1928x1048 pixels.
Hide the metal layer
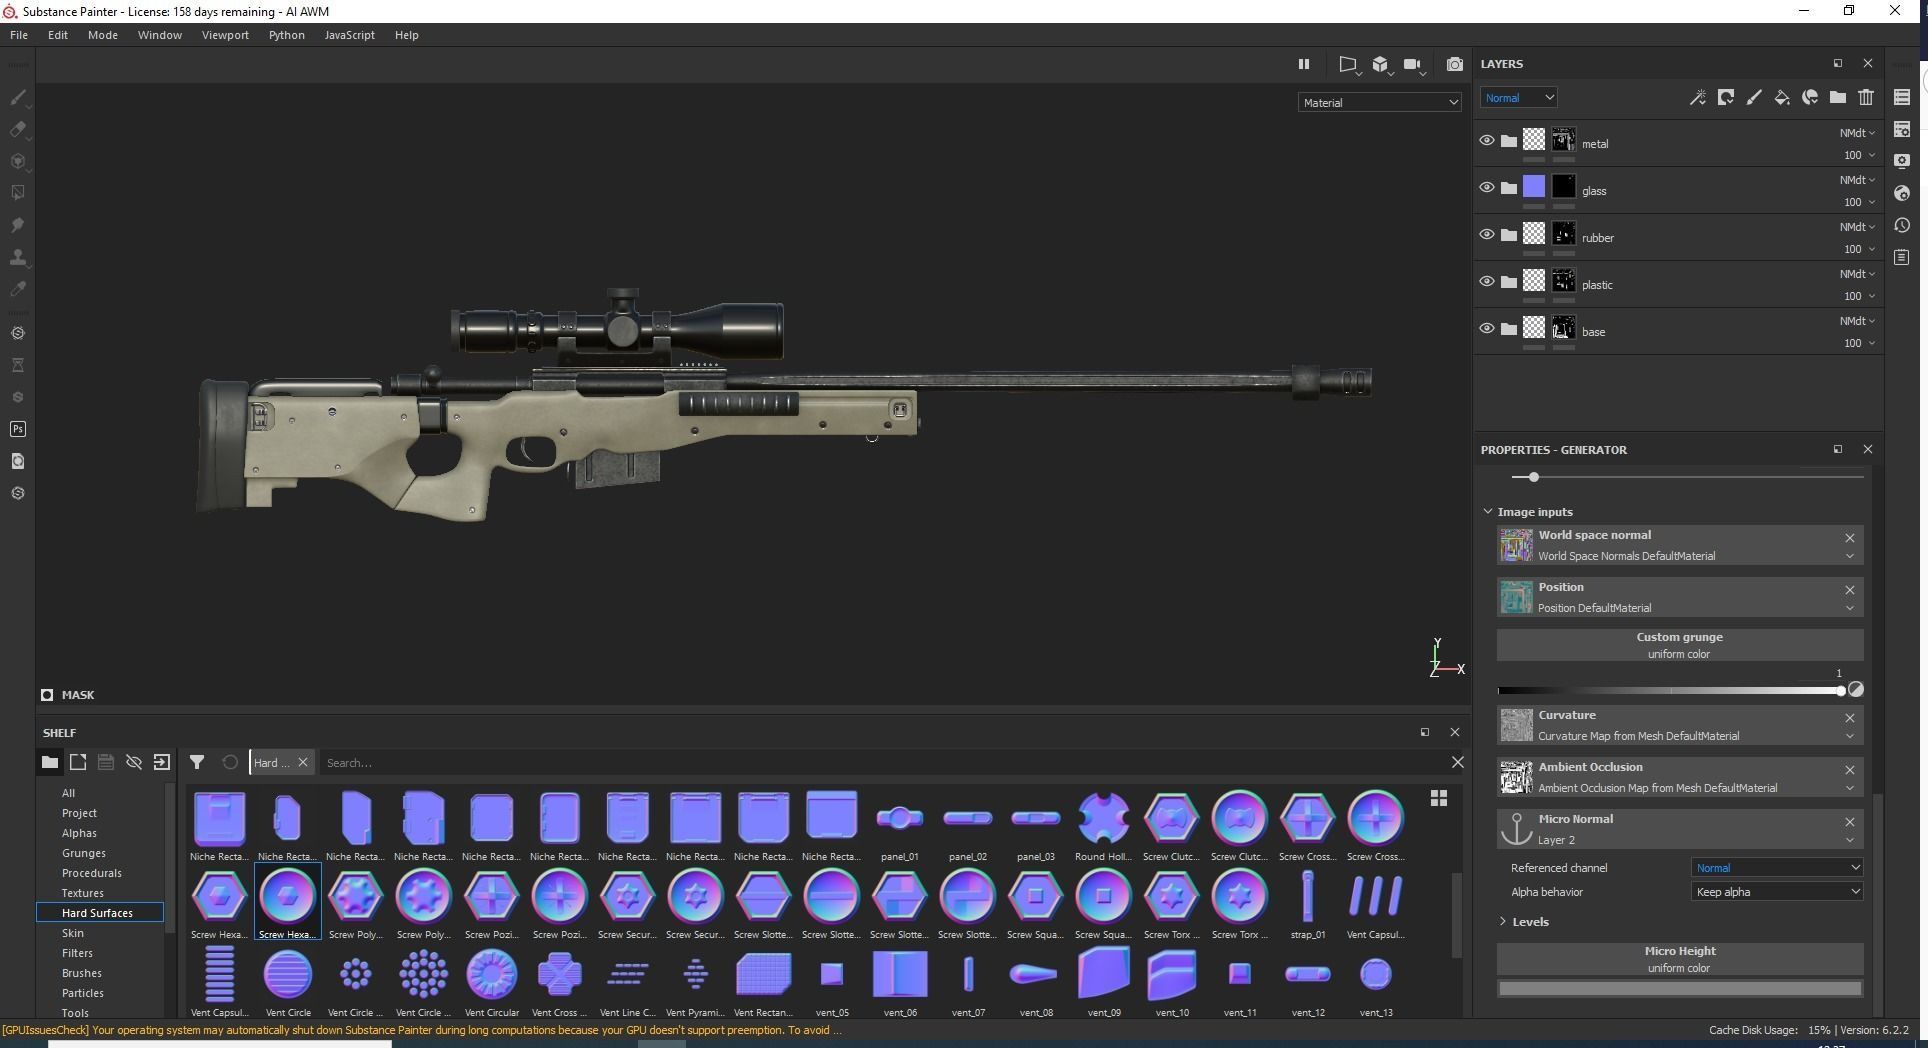1487,140
